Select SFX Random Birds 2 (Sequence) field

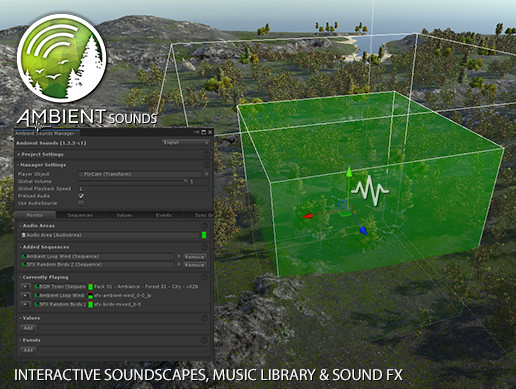click(x=98, y=264)
